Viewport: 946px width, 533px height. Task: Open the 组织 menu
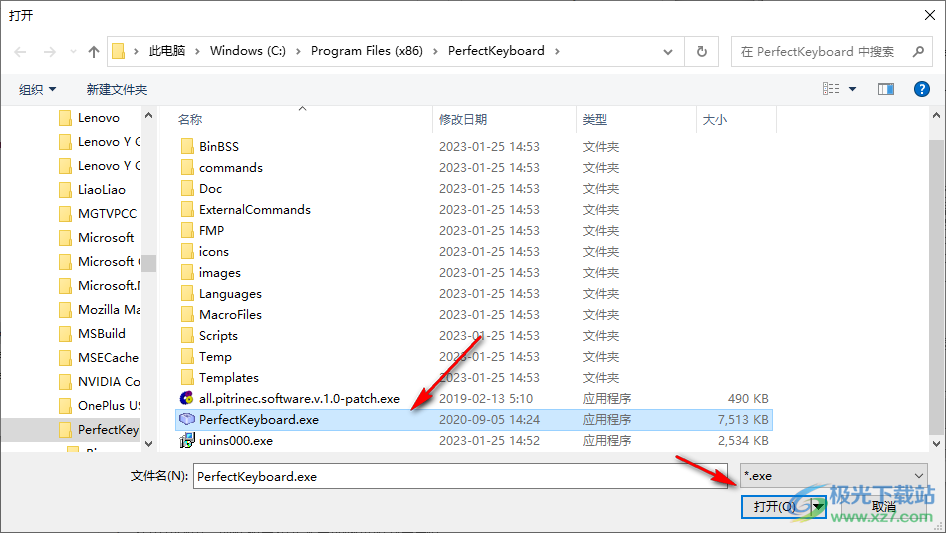tap(37, 89)
